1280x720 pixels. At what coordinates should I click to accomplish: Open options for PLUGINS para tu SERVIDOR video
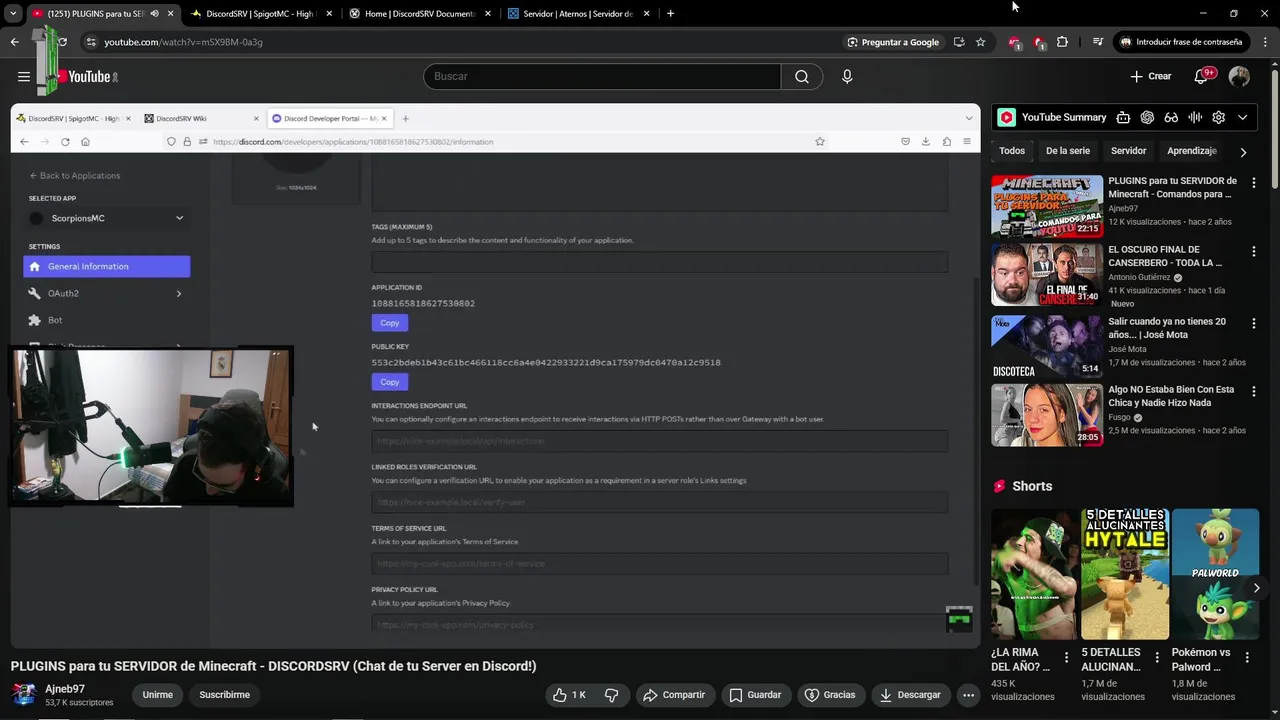point(1253,183)
